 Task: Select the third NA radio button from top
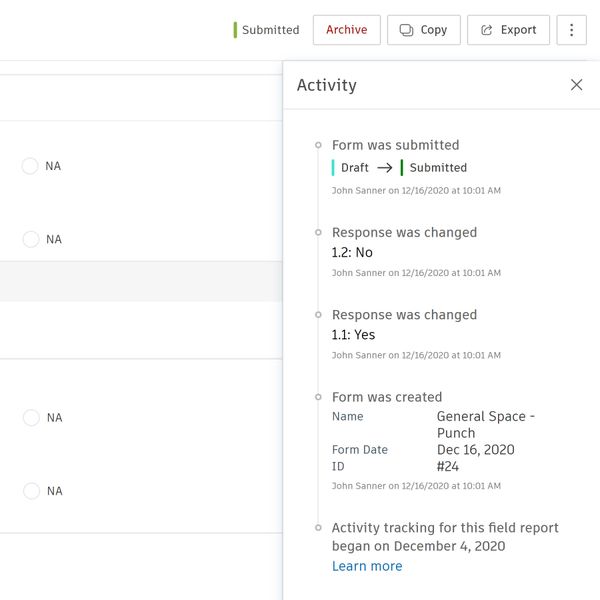point(30,418)
